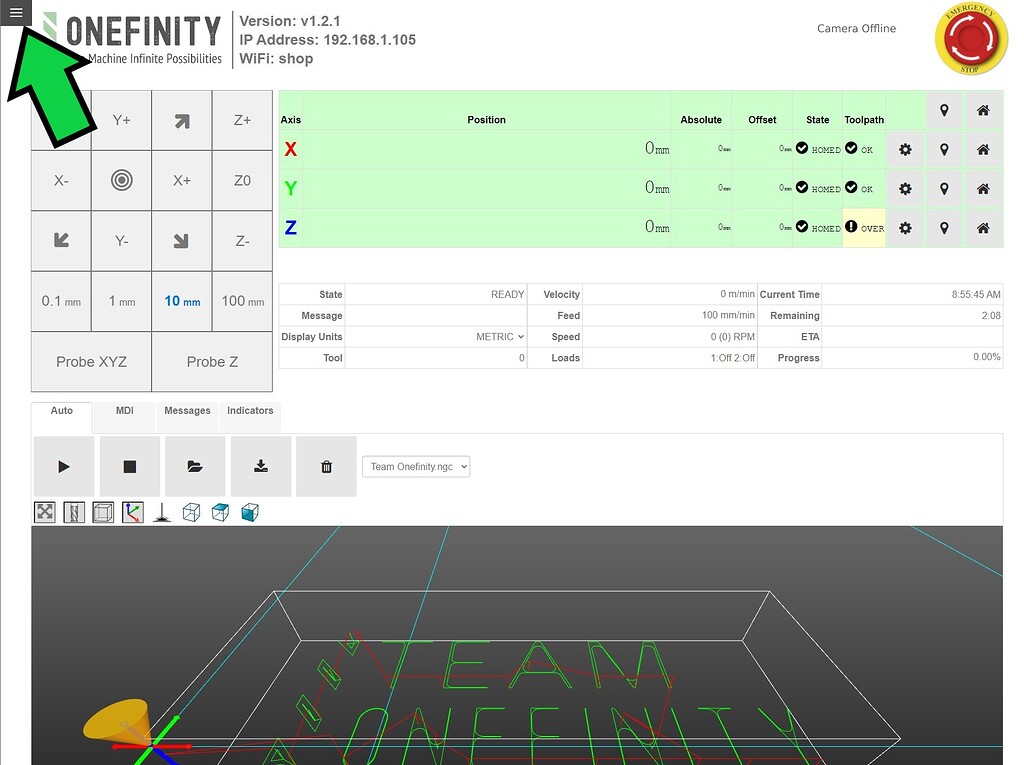Snap the 3D view to fit with expand icon
Viewport: 1024px width, 765px height.
[x=44, y=512]
